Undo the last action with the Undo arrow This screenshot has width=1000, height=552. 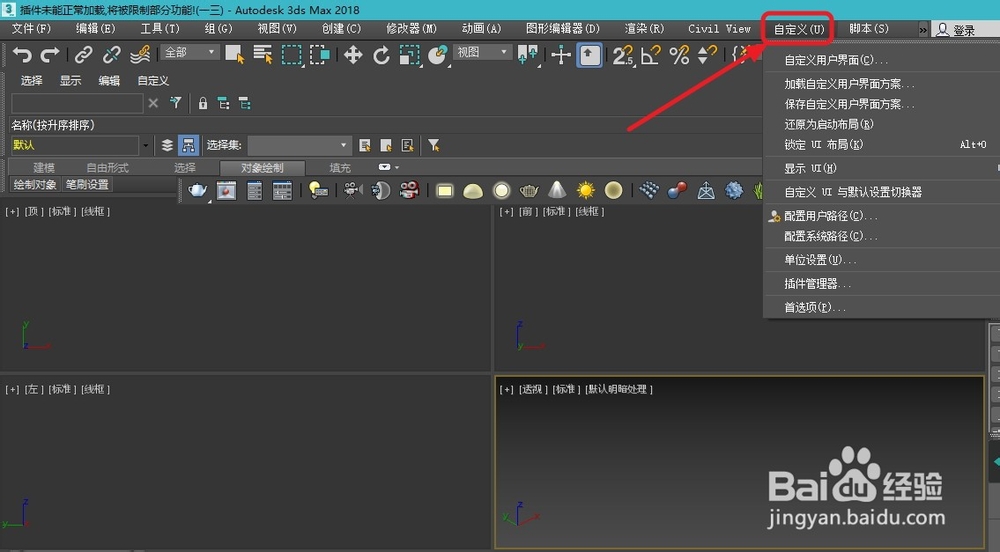[x=22, y=55]
